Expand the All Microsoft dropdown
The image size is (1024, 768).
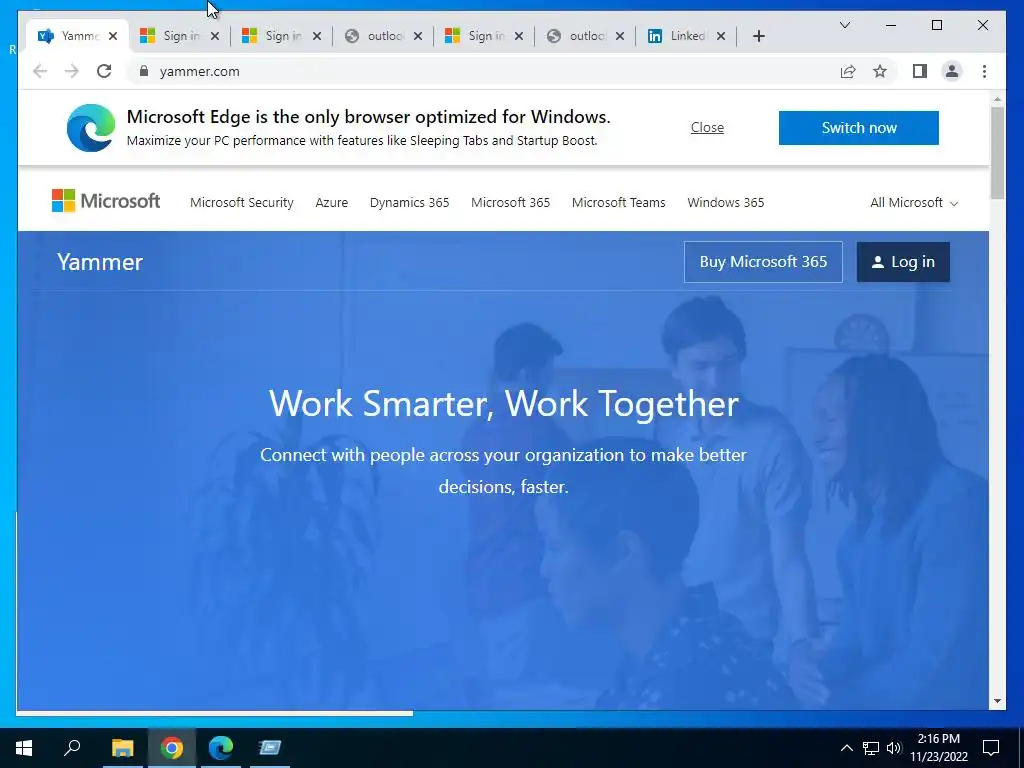coord(914,202)
